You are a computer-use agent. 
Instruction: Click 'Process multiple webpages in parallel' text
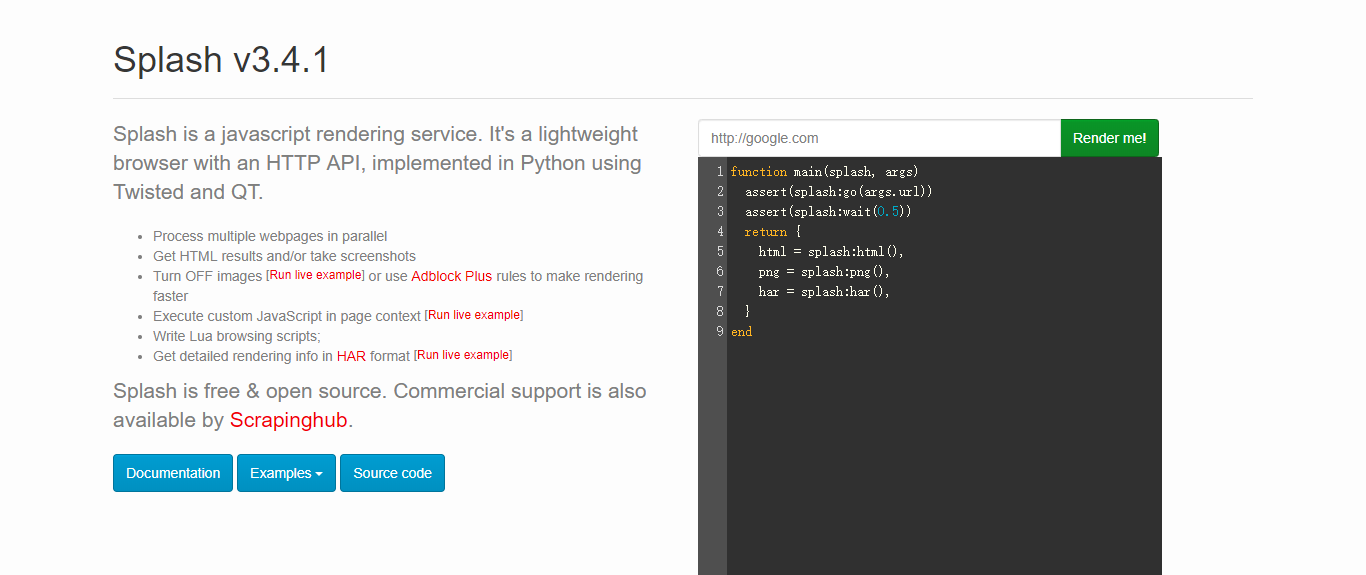click(x=270, y=236)
